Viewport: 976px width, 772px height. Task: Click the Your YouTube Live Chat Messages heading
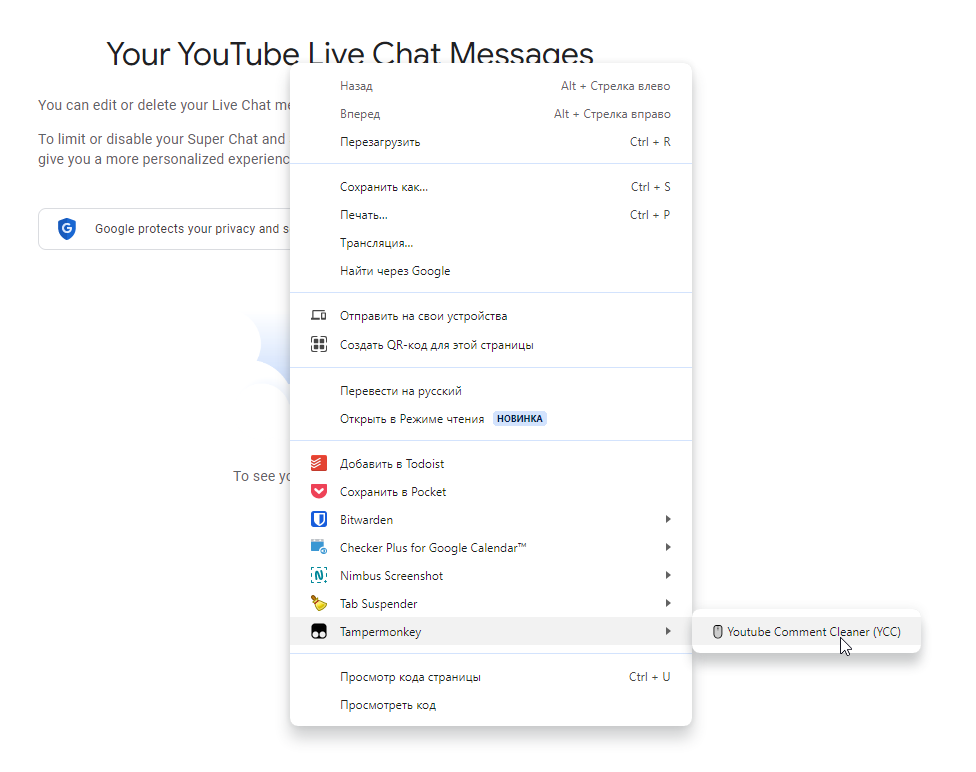[350, 53]
